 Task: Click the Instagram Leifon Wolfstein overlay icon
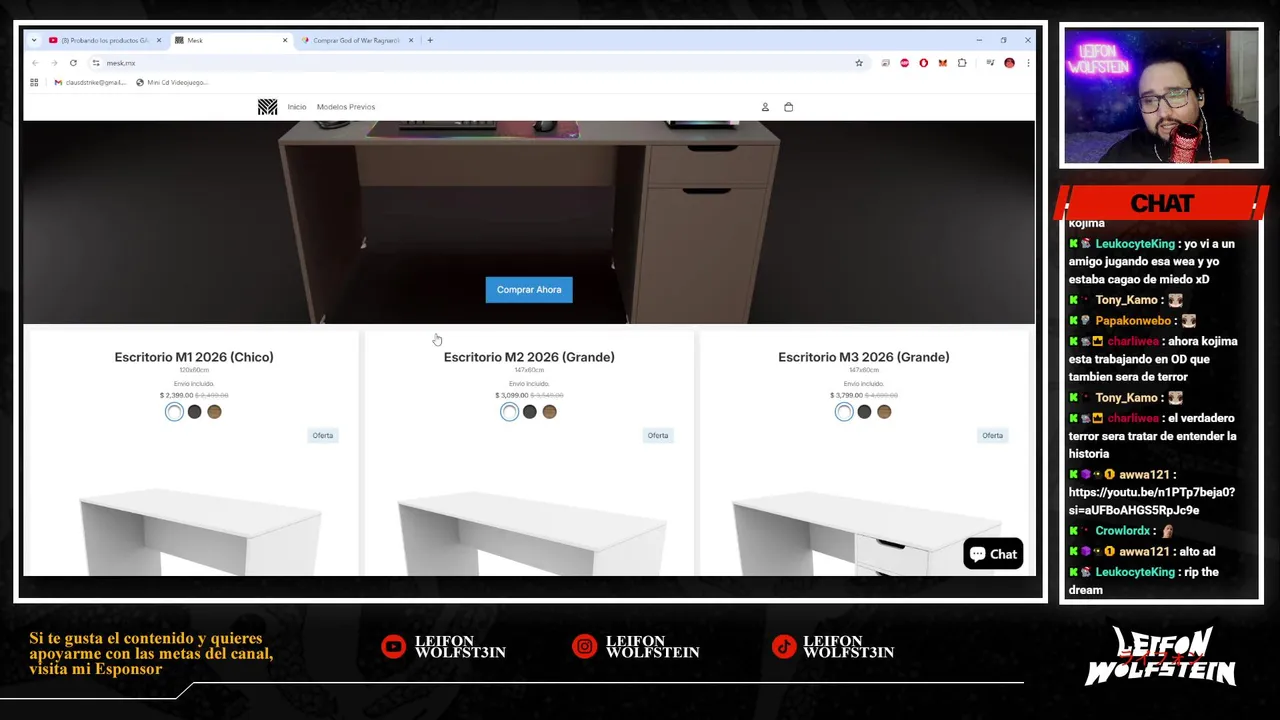[x=584, y=647]
